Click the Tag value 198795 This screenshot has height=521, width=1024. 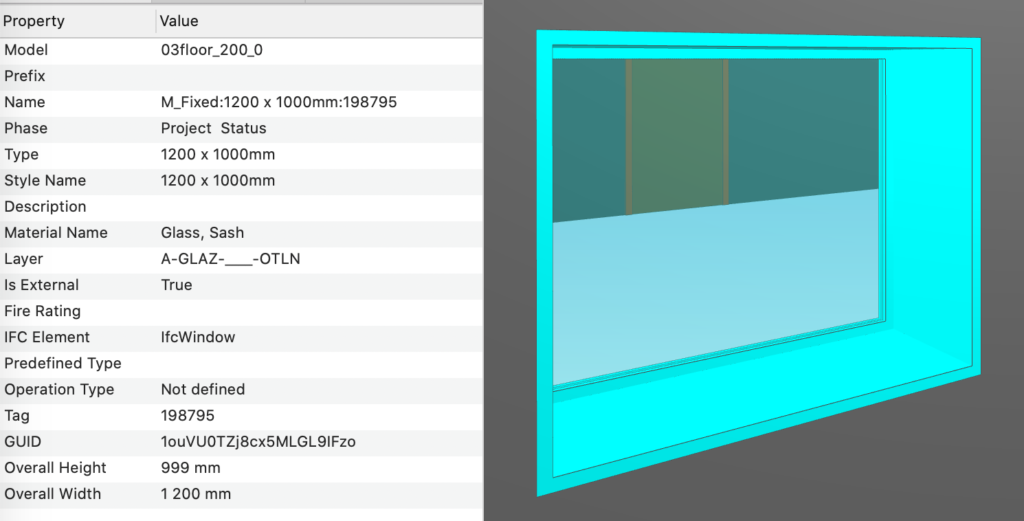(188, 415)
